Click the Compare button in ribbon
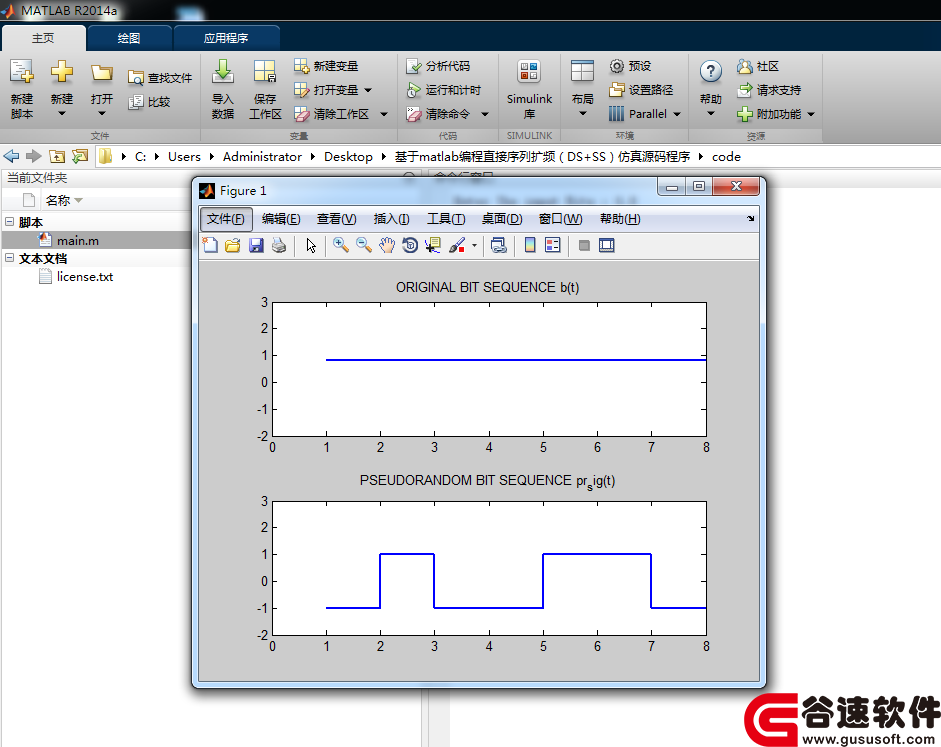 coord(149,102)
